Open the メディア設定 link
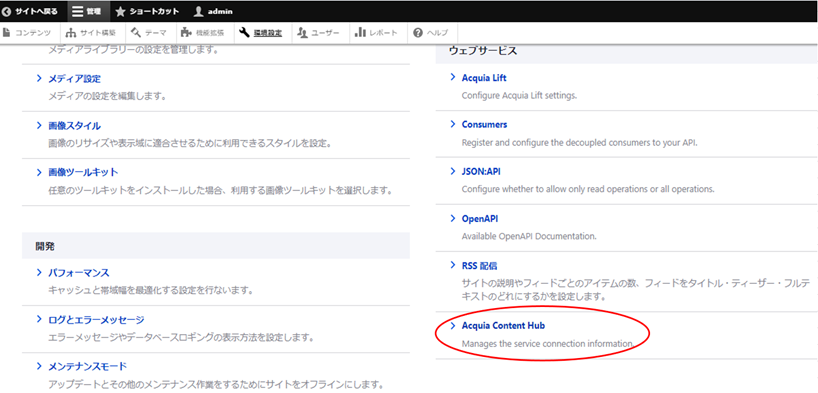818x393 pixels. pyautogui.click(x=74, y=79)
